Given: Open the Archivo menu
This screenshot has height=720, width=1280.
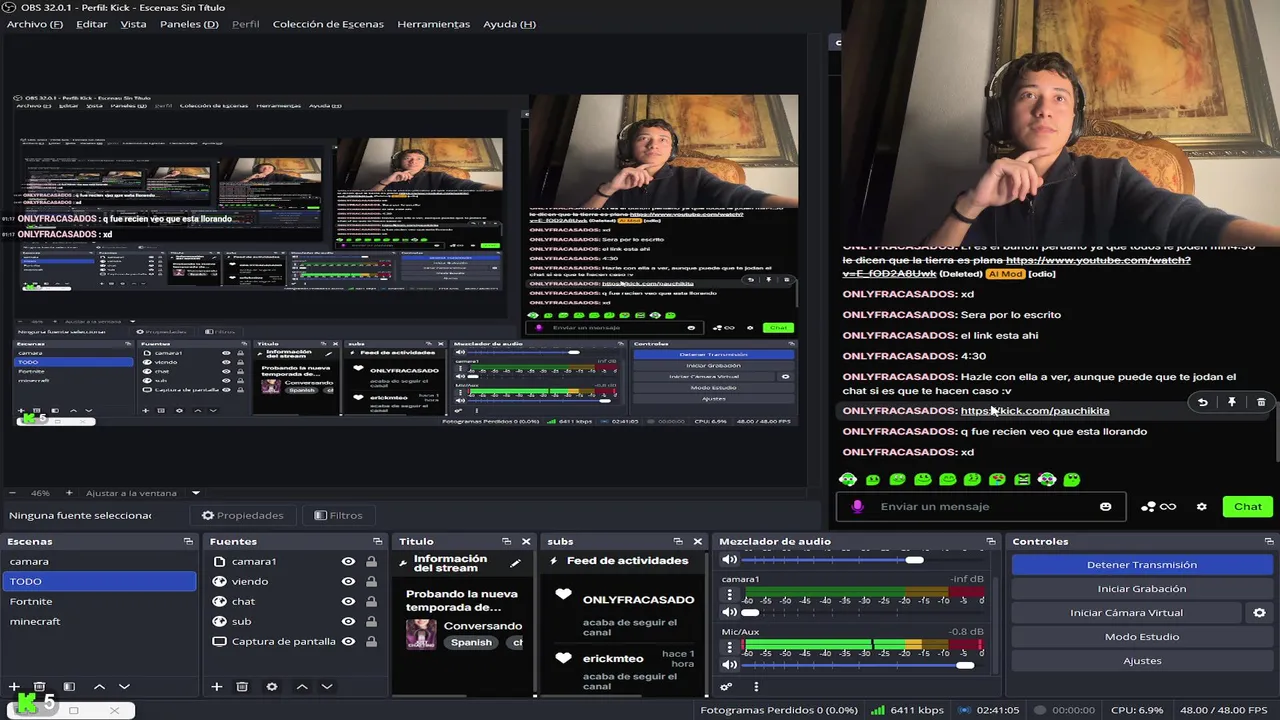Looking at the screenshot, I should tap(35, 24).
